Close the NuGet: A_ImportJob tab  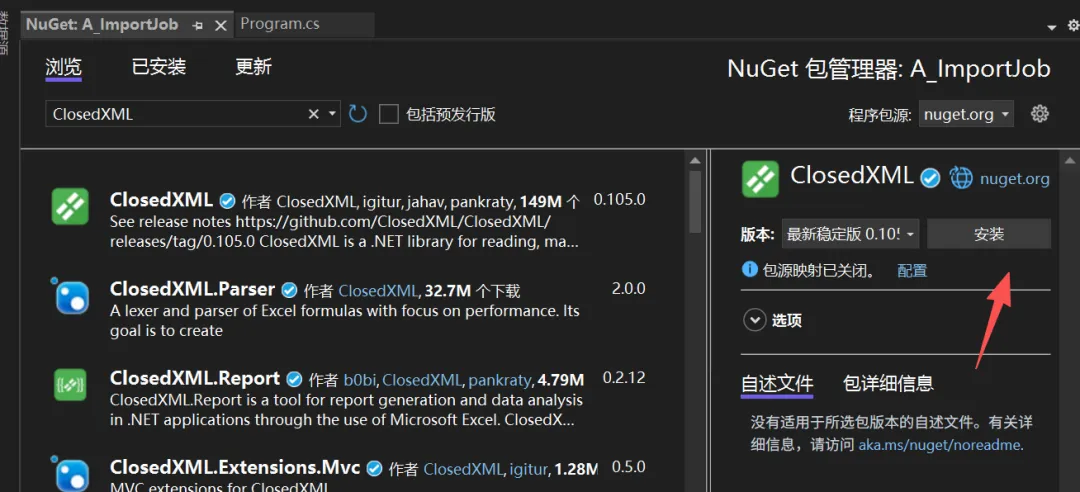point(220,25)
